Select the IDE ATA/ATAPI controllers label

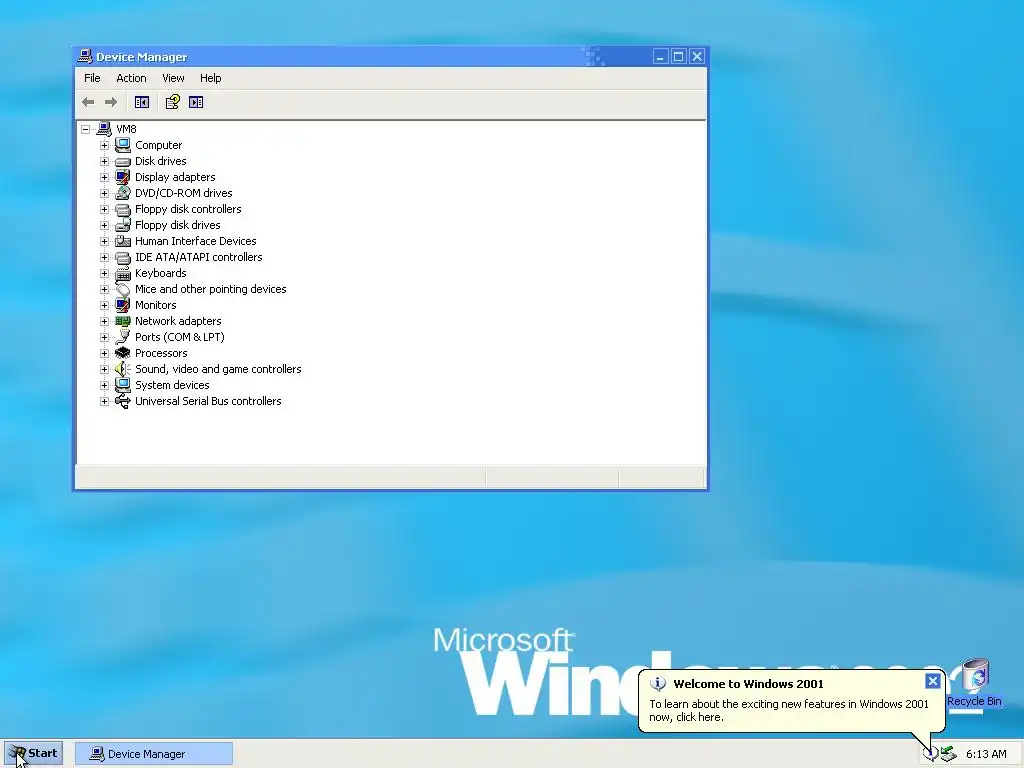pyautogui.click(x=199, y=257)
